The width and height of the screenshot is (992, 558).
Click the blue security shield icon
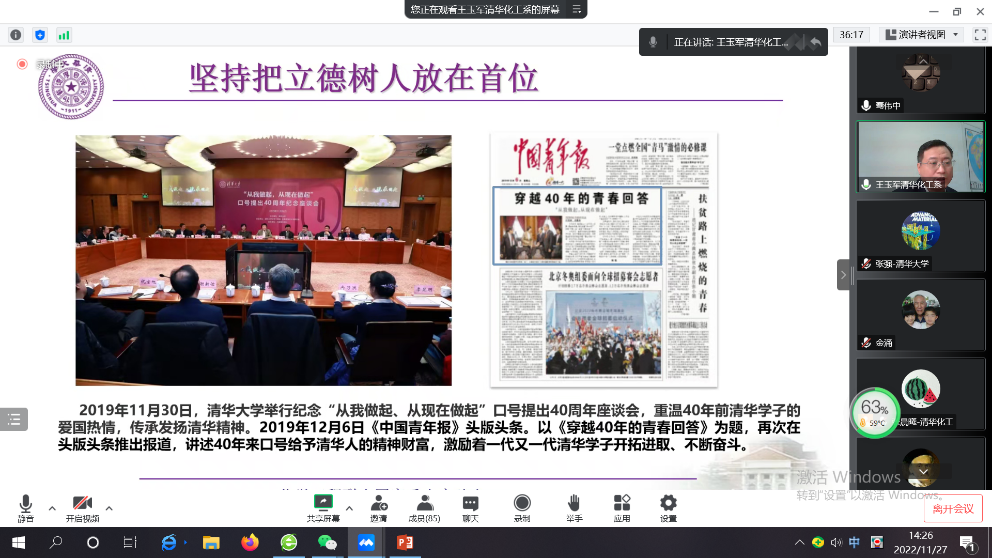(x=40, y=35)
